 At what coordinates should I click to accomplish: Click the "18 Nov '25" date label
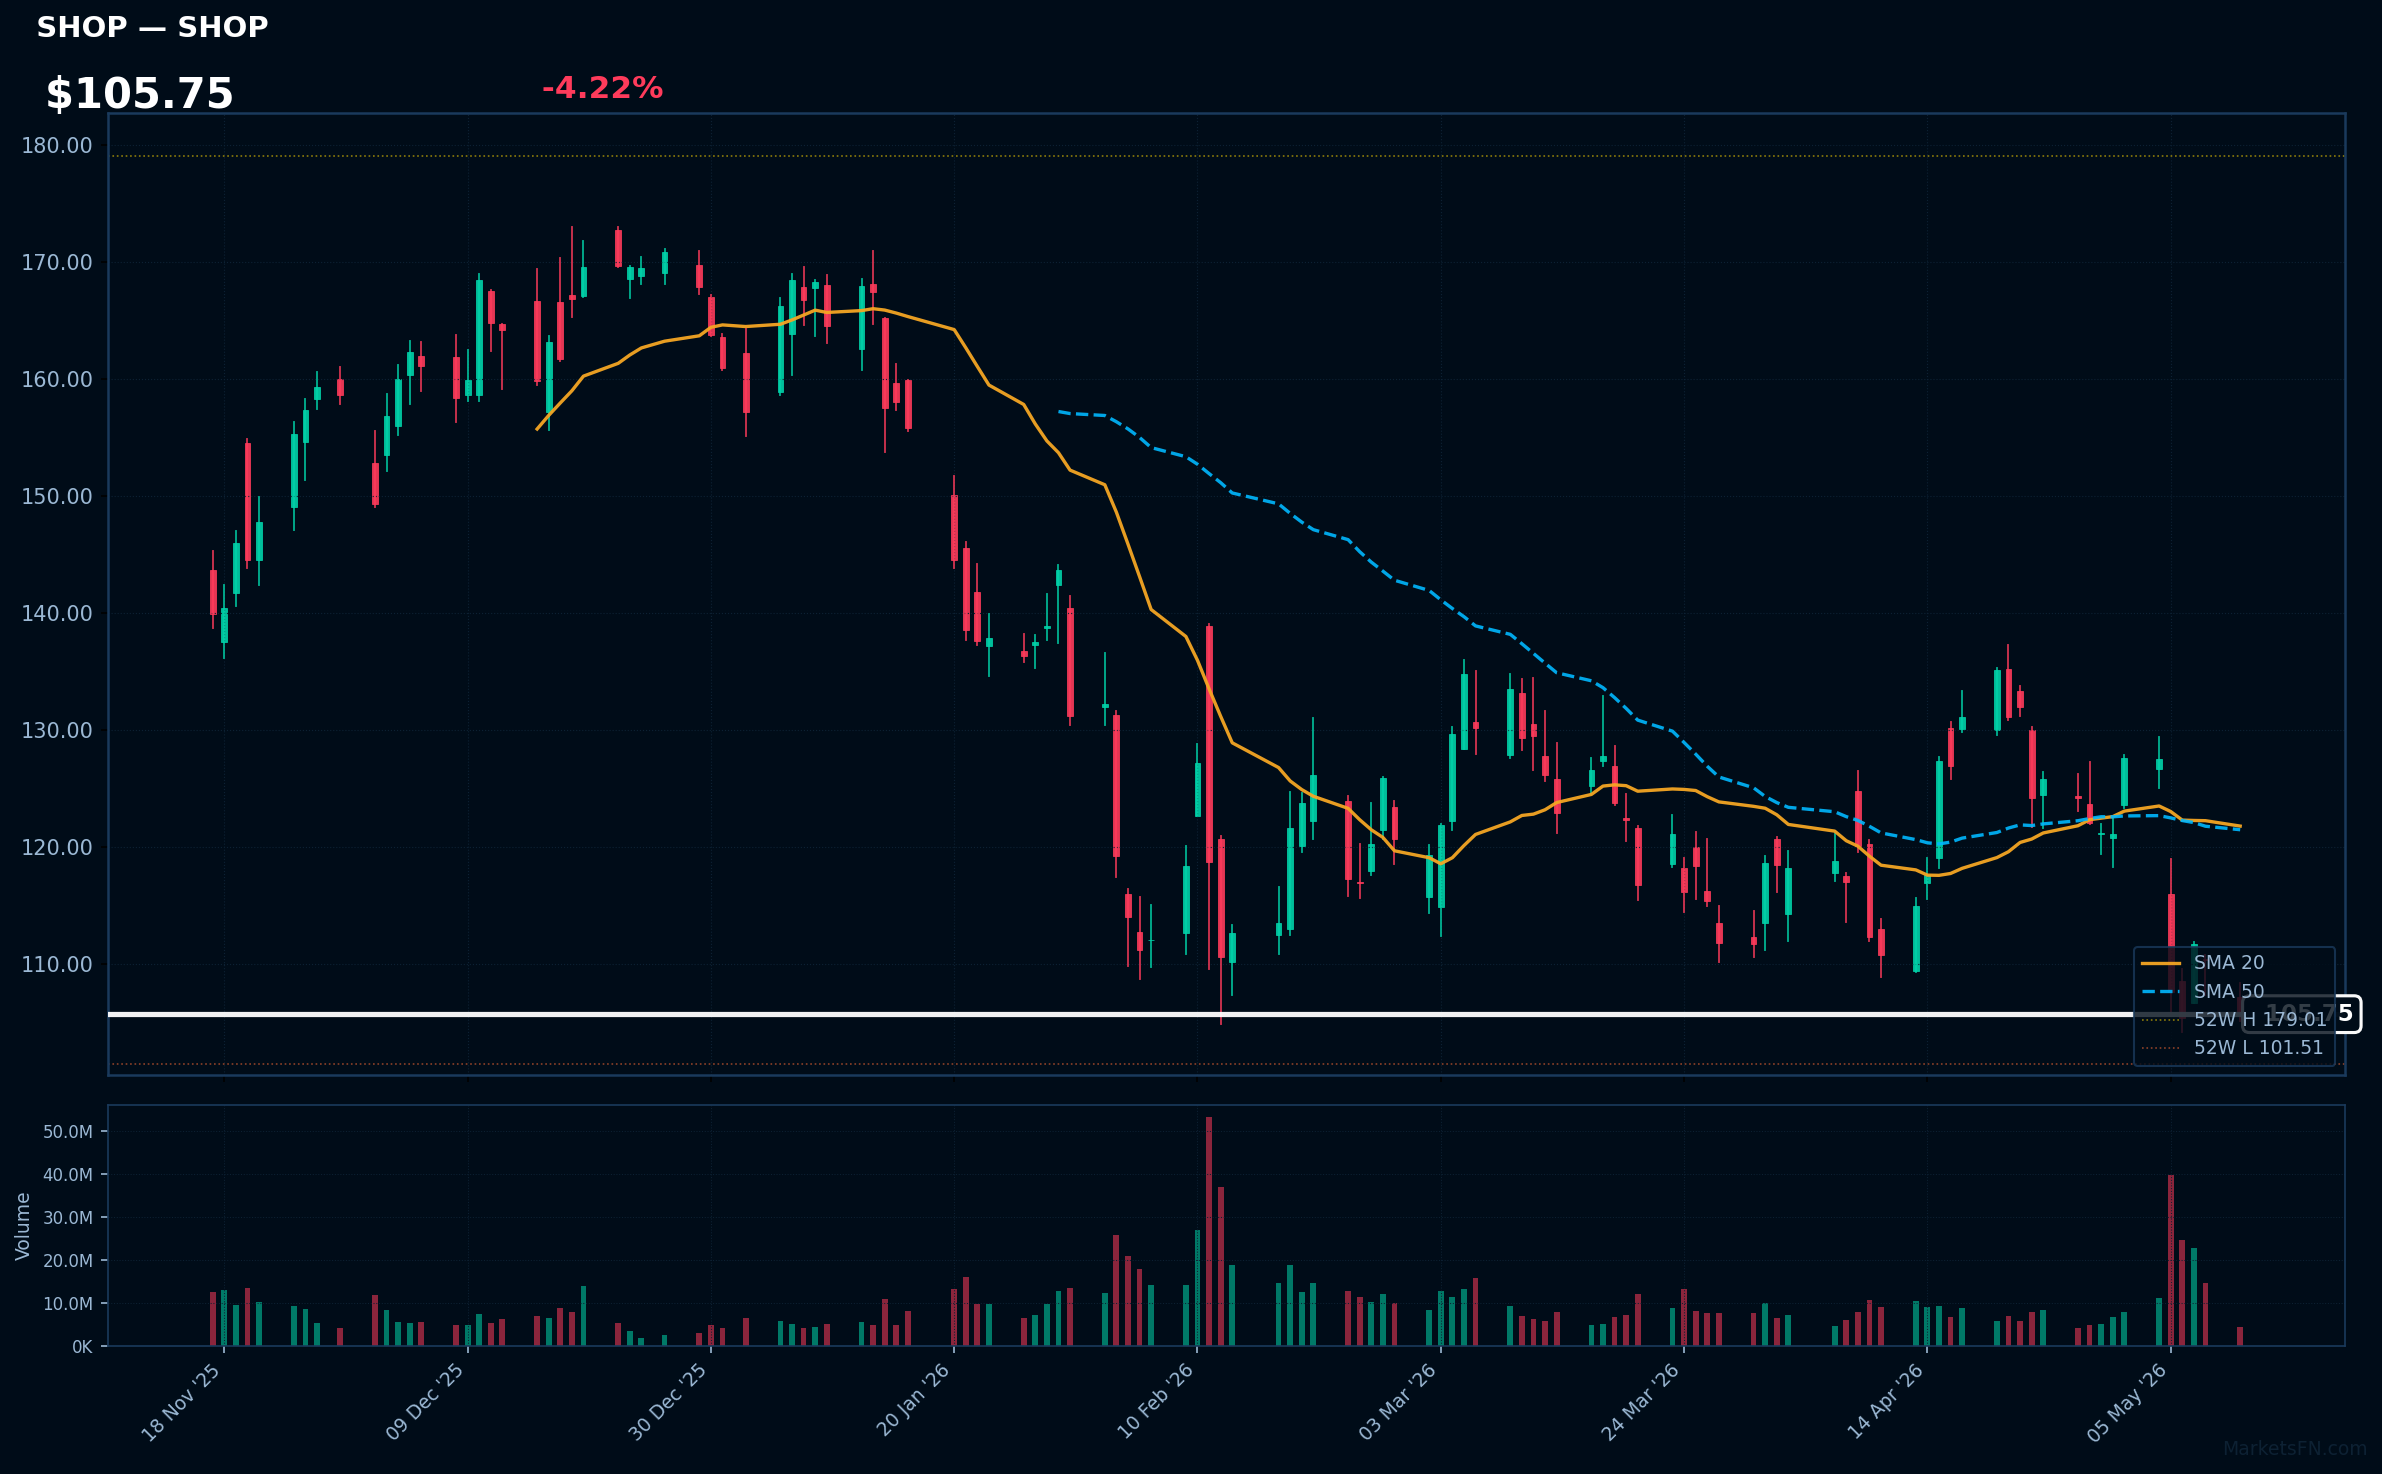(x=181, y=1402)
